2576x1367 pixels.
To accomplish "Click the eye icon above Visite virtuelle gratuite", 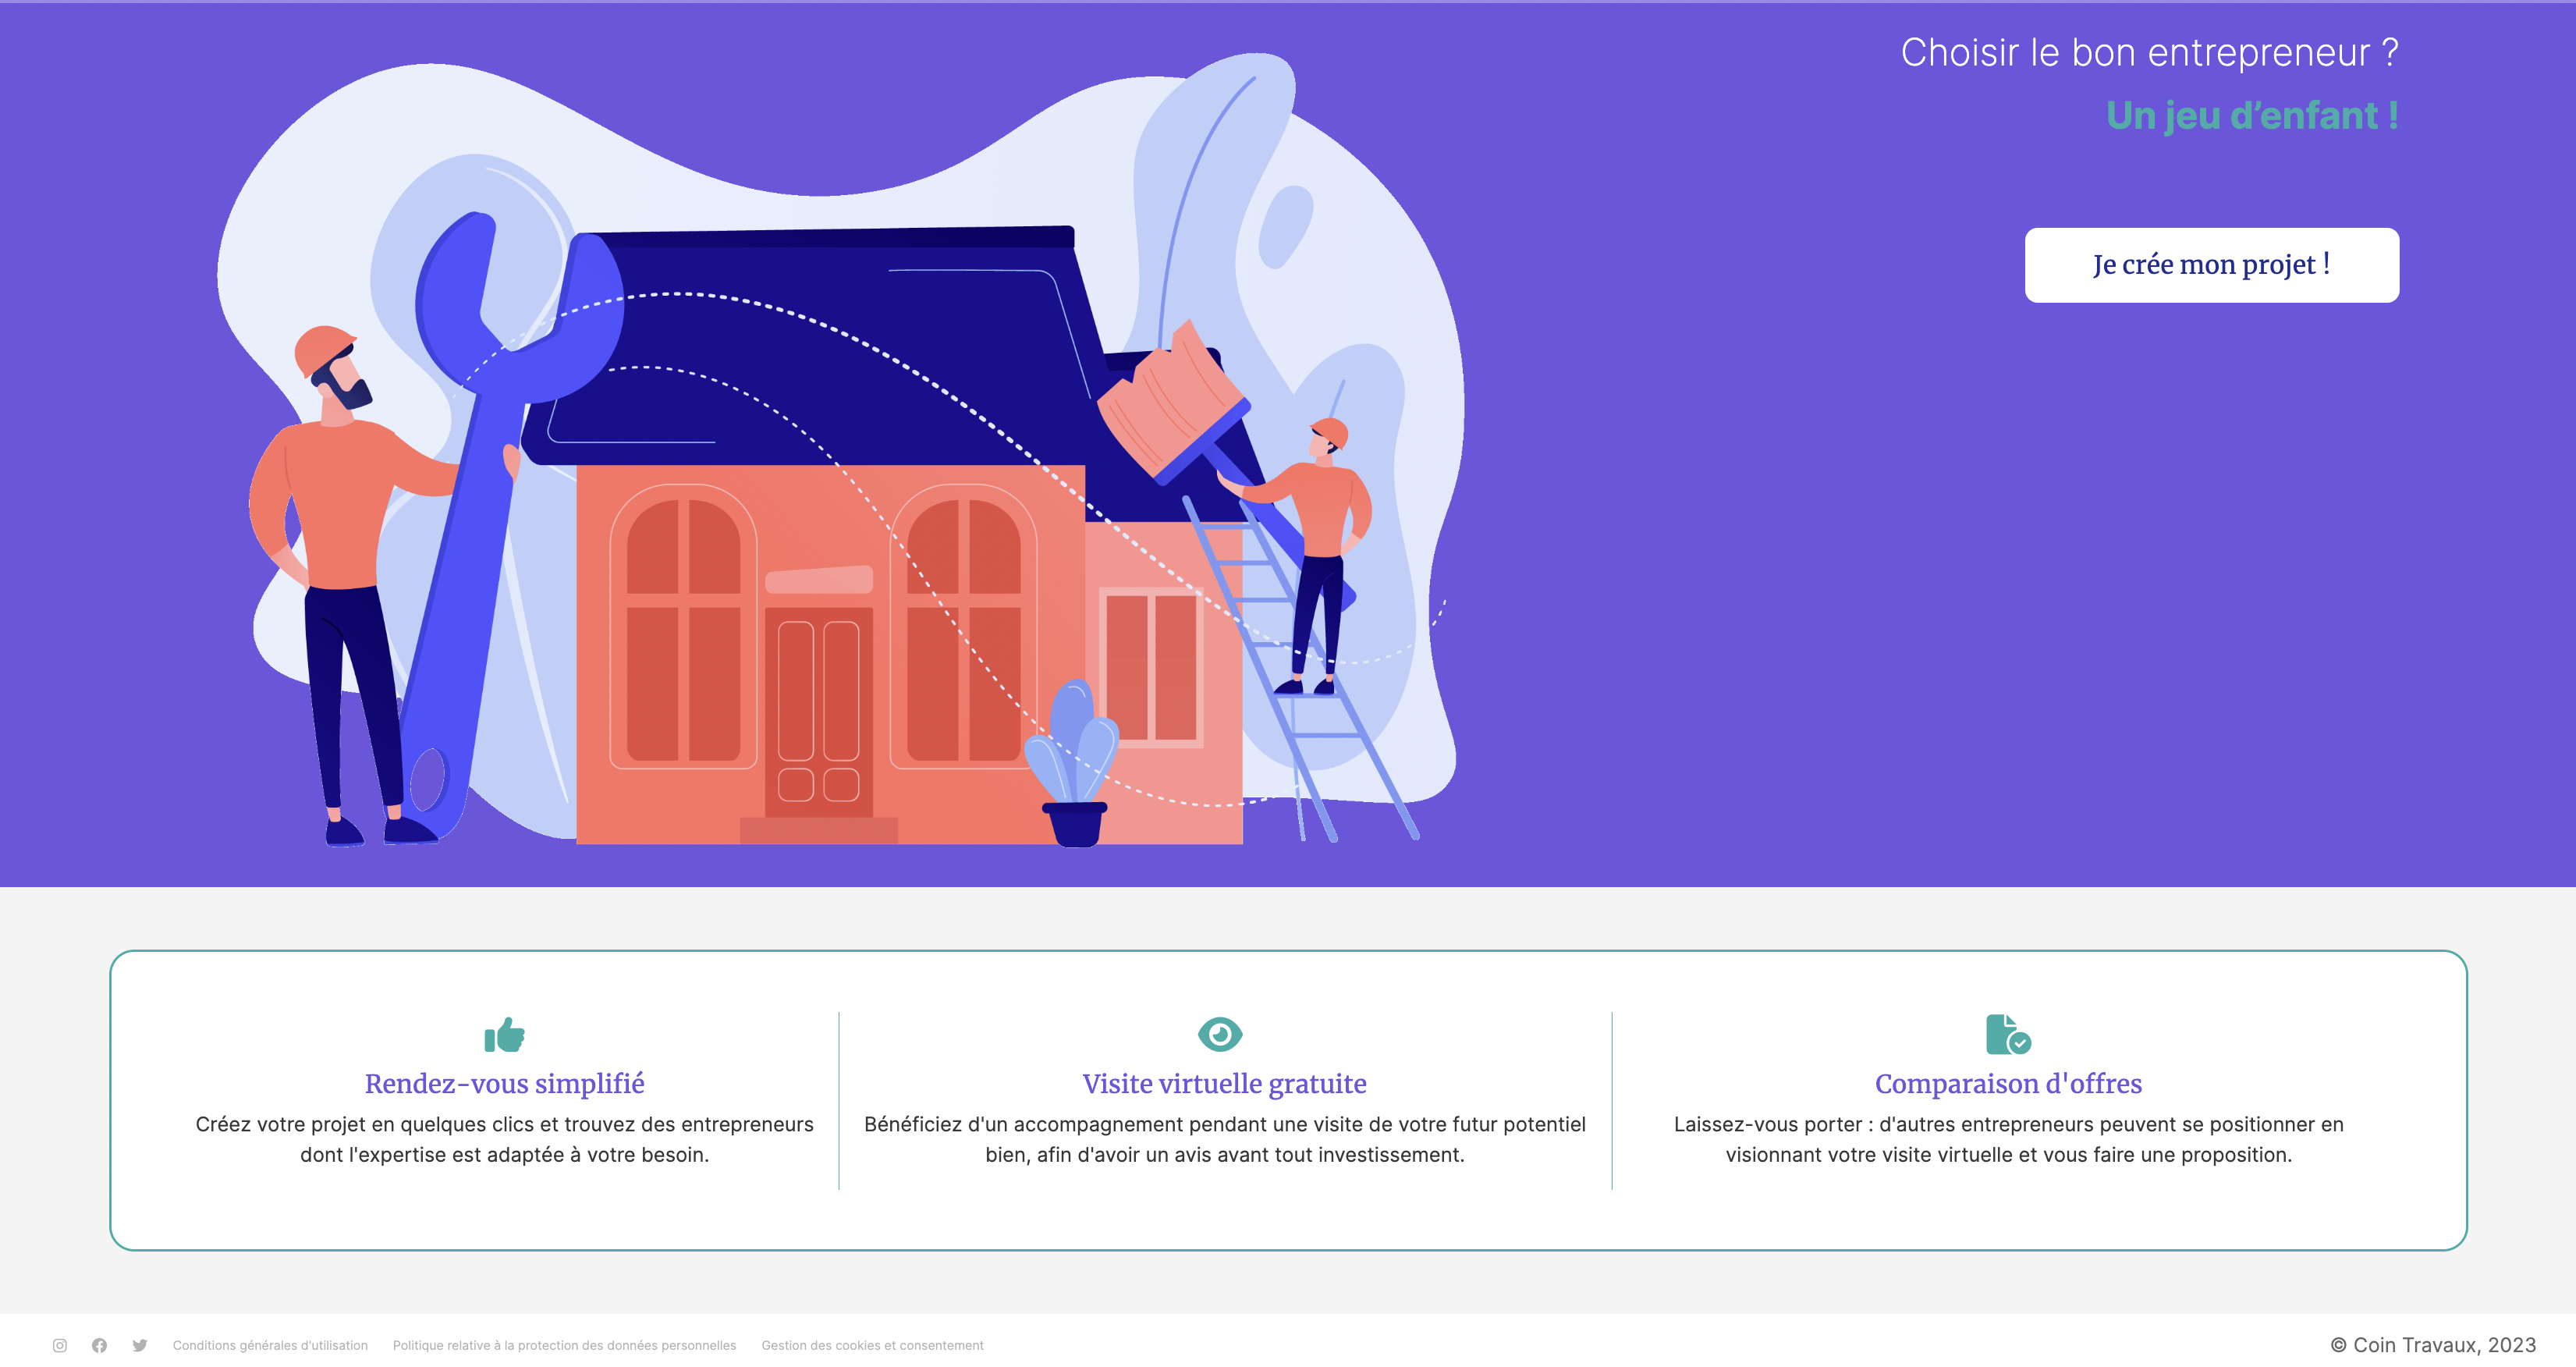I will pos(1220,1033).
